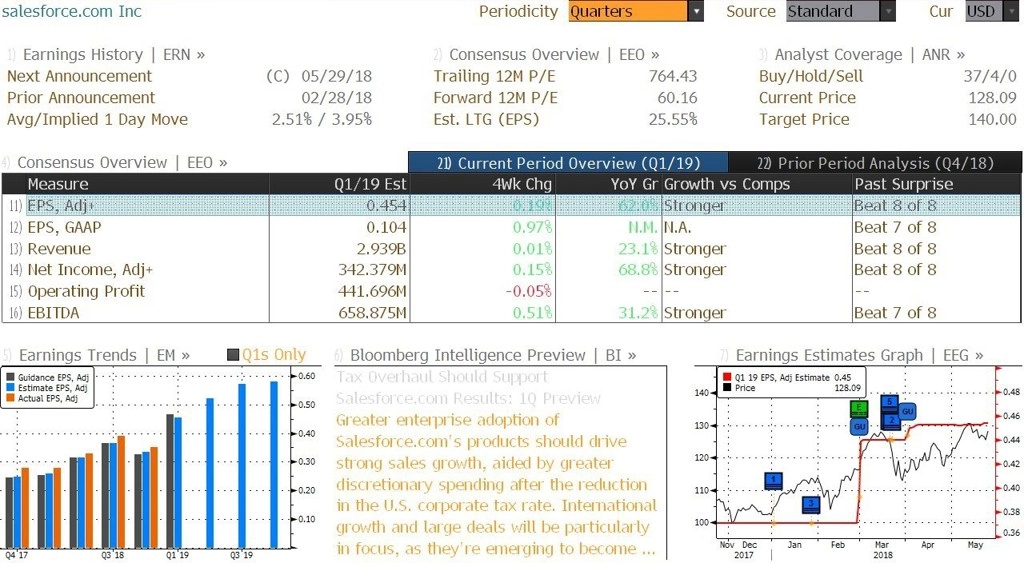Screen dimensions: 1024x563
Task: Select the Revenue measure row
Action: click(511, 249)
